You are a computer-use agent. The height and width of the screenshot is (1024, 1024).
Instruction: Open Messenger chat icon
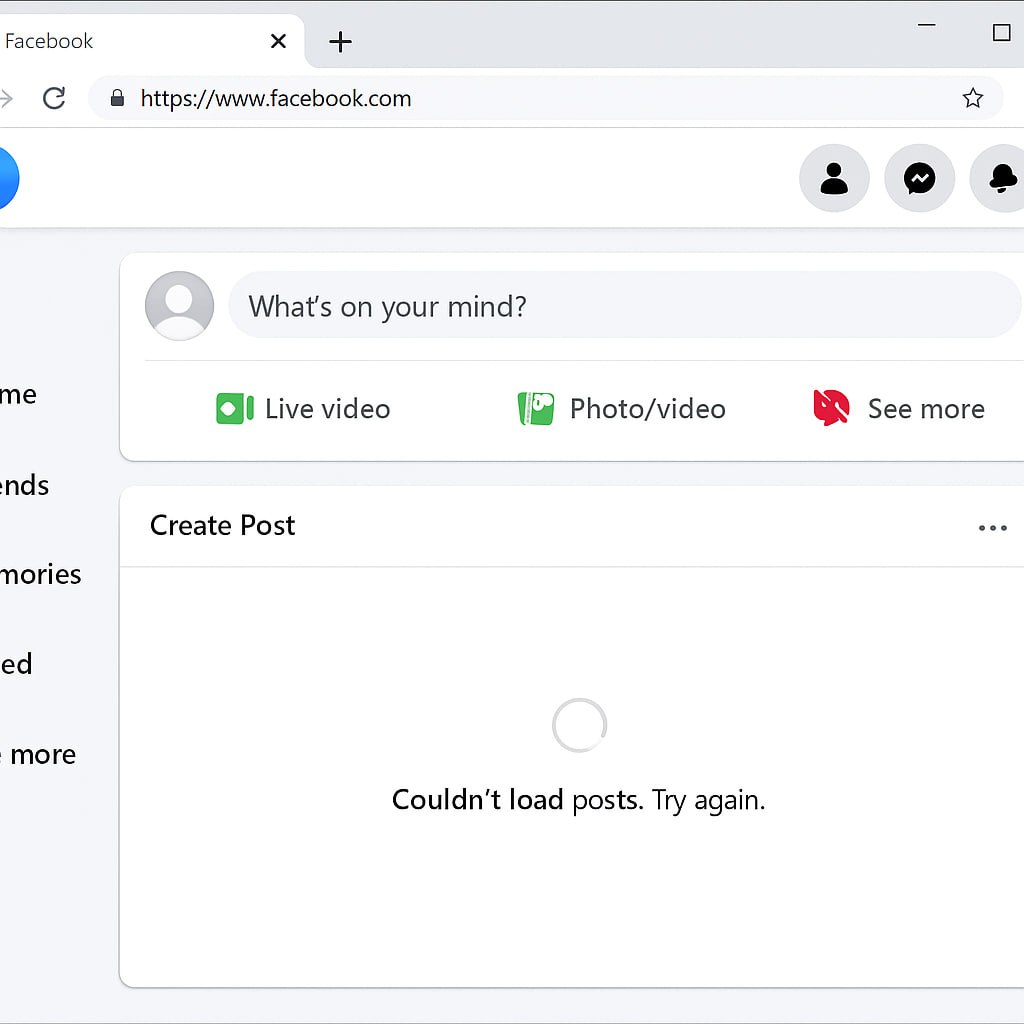coord(920,178)
